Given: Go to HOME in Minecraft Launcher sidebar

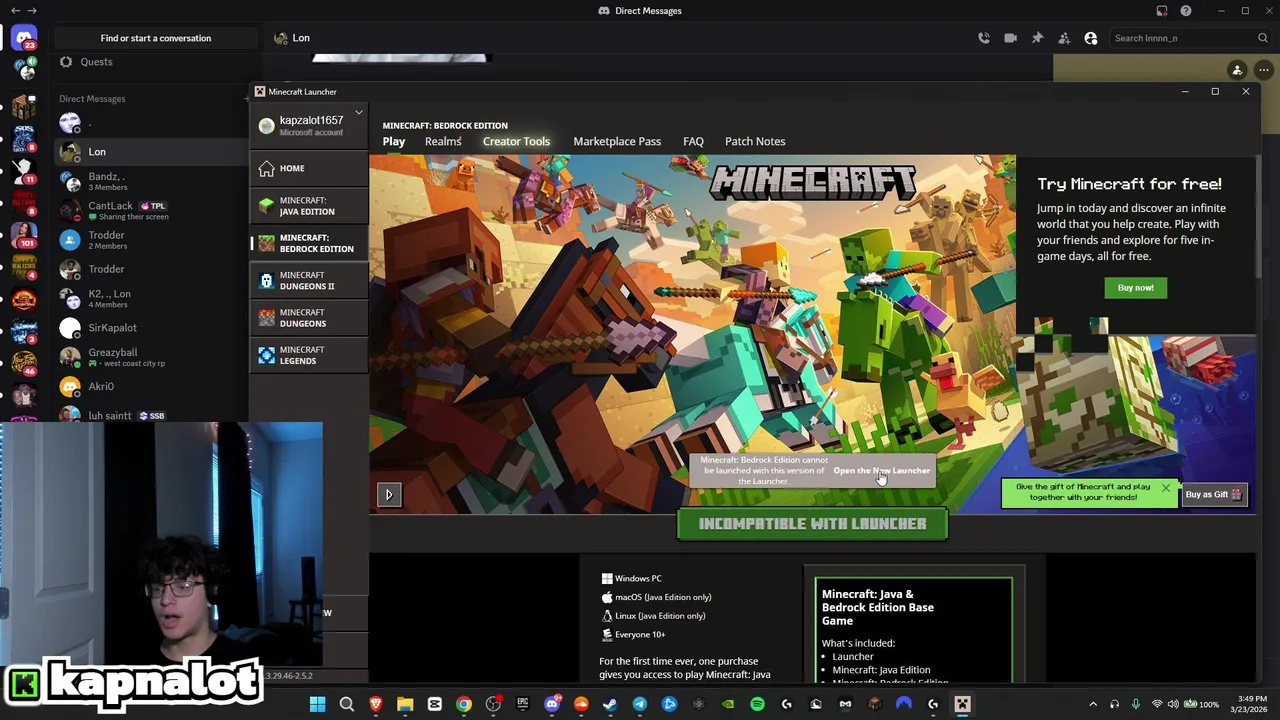Looking at the screenshot, I should (x=309, y=168).
